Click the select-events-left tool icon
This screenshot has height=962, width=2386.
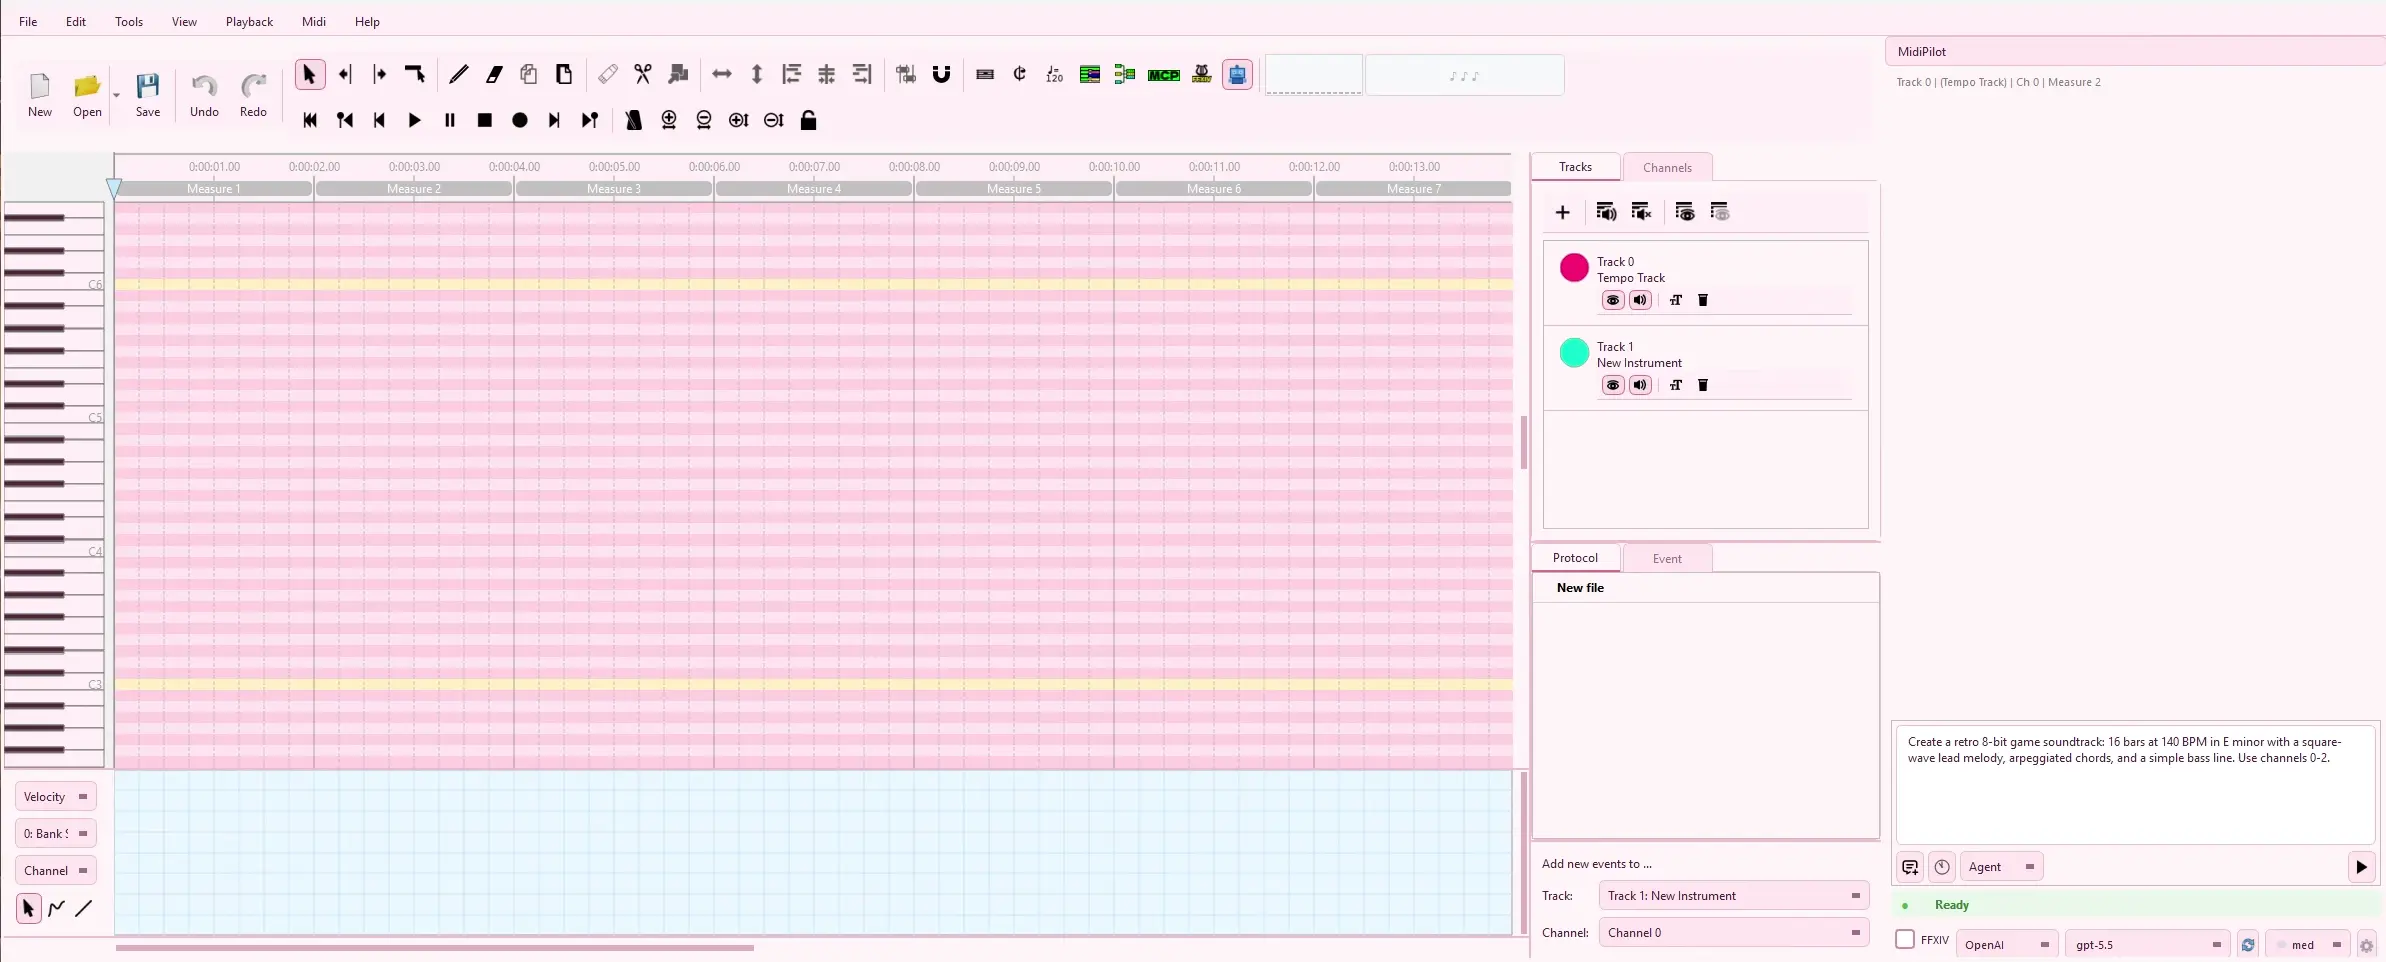[345, 74]
